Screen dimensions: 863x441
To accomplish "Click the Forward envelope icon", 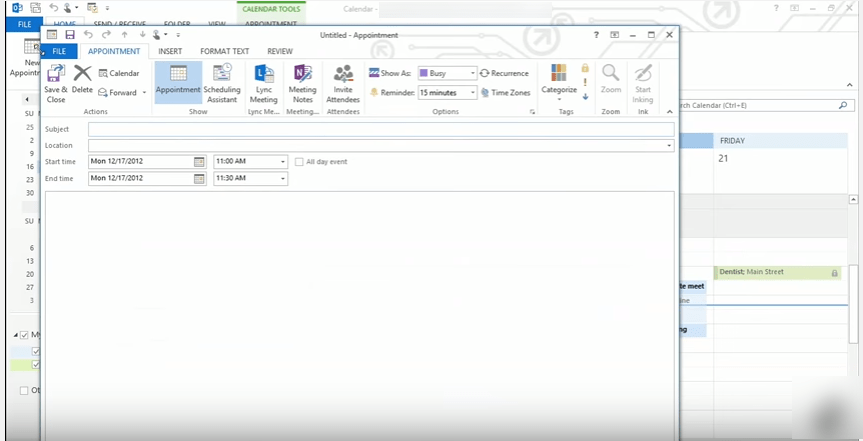I will point(103,92).
